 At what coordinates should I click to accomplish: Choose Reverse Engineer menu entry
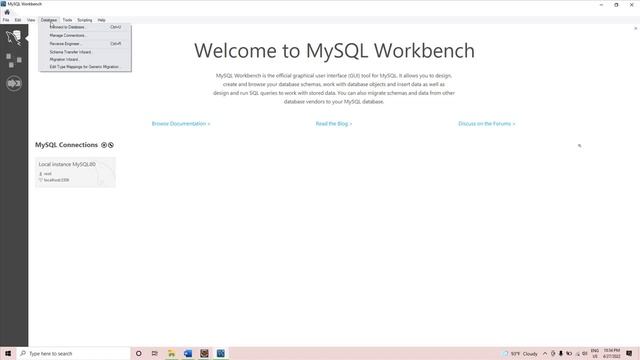[85, 44]
